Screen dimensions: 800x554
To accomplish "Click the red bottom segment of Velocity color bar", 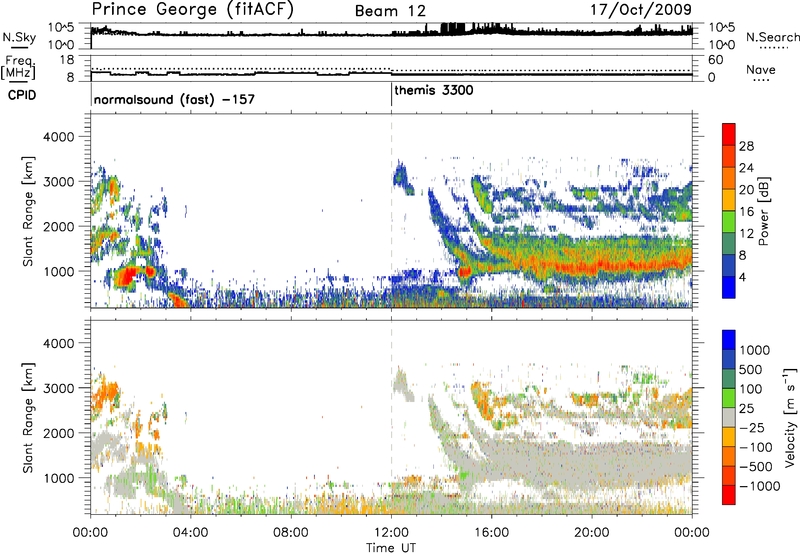I will 729,495.
